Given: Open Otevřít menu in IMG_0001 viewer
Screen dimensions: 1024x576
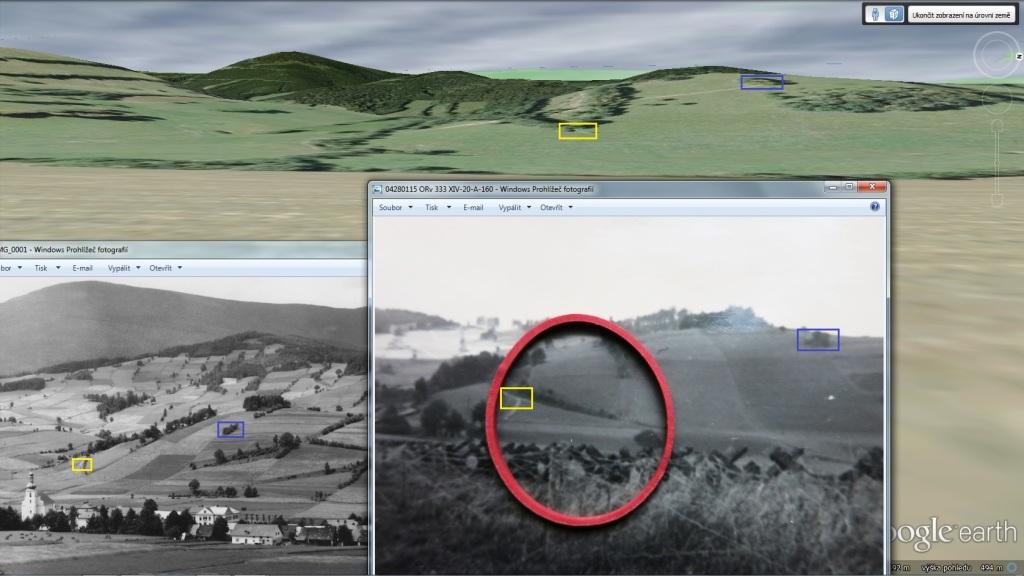Looking at the screenshot, I should pos(164,268).
